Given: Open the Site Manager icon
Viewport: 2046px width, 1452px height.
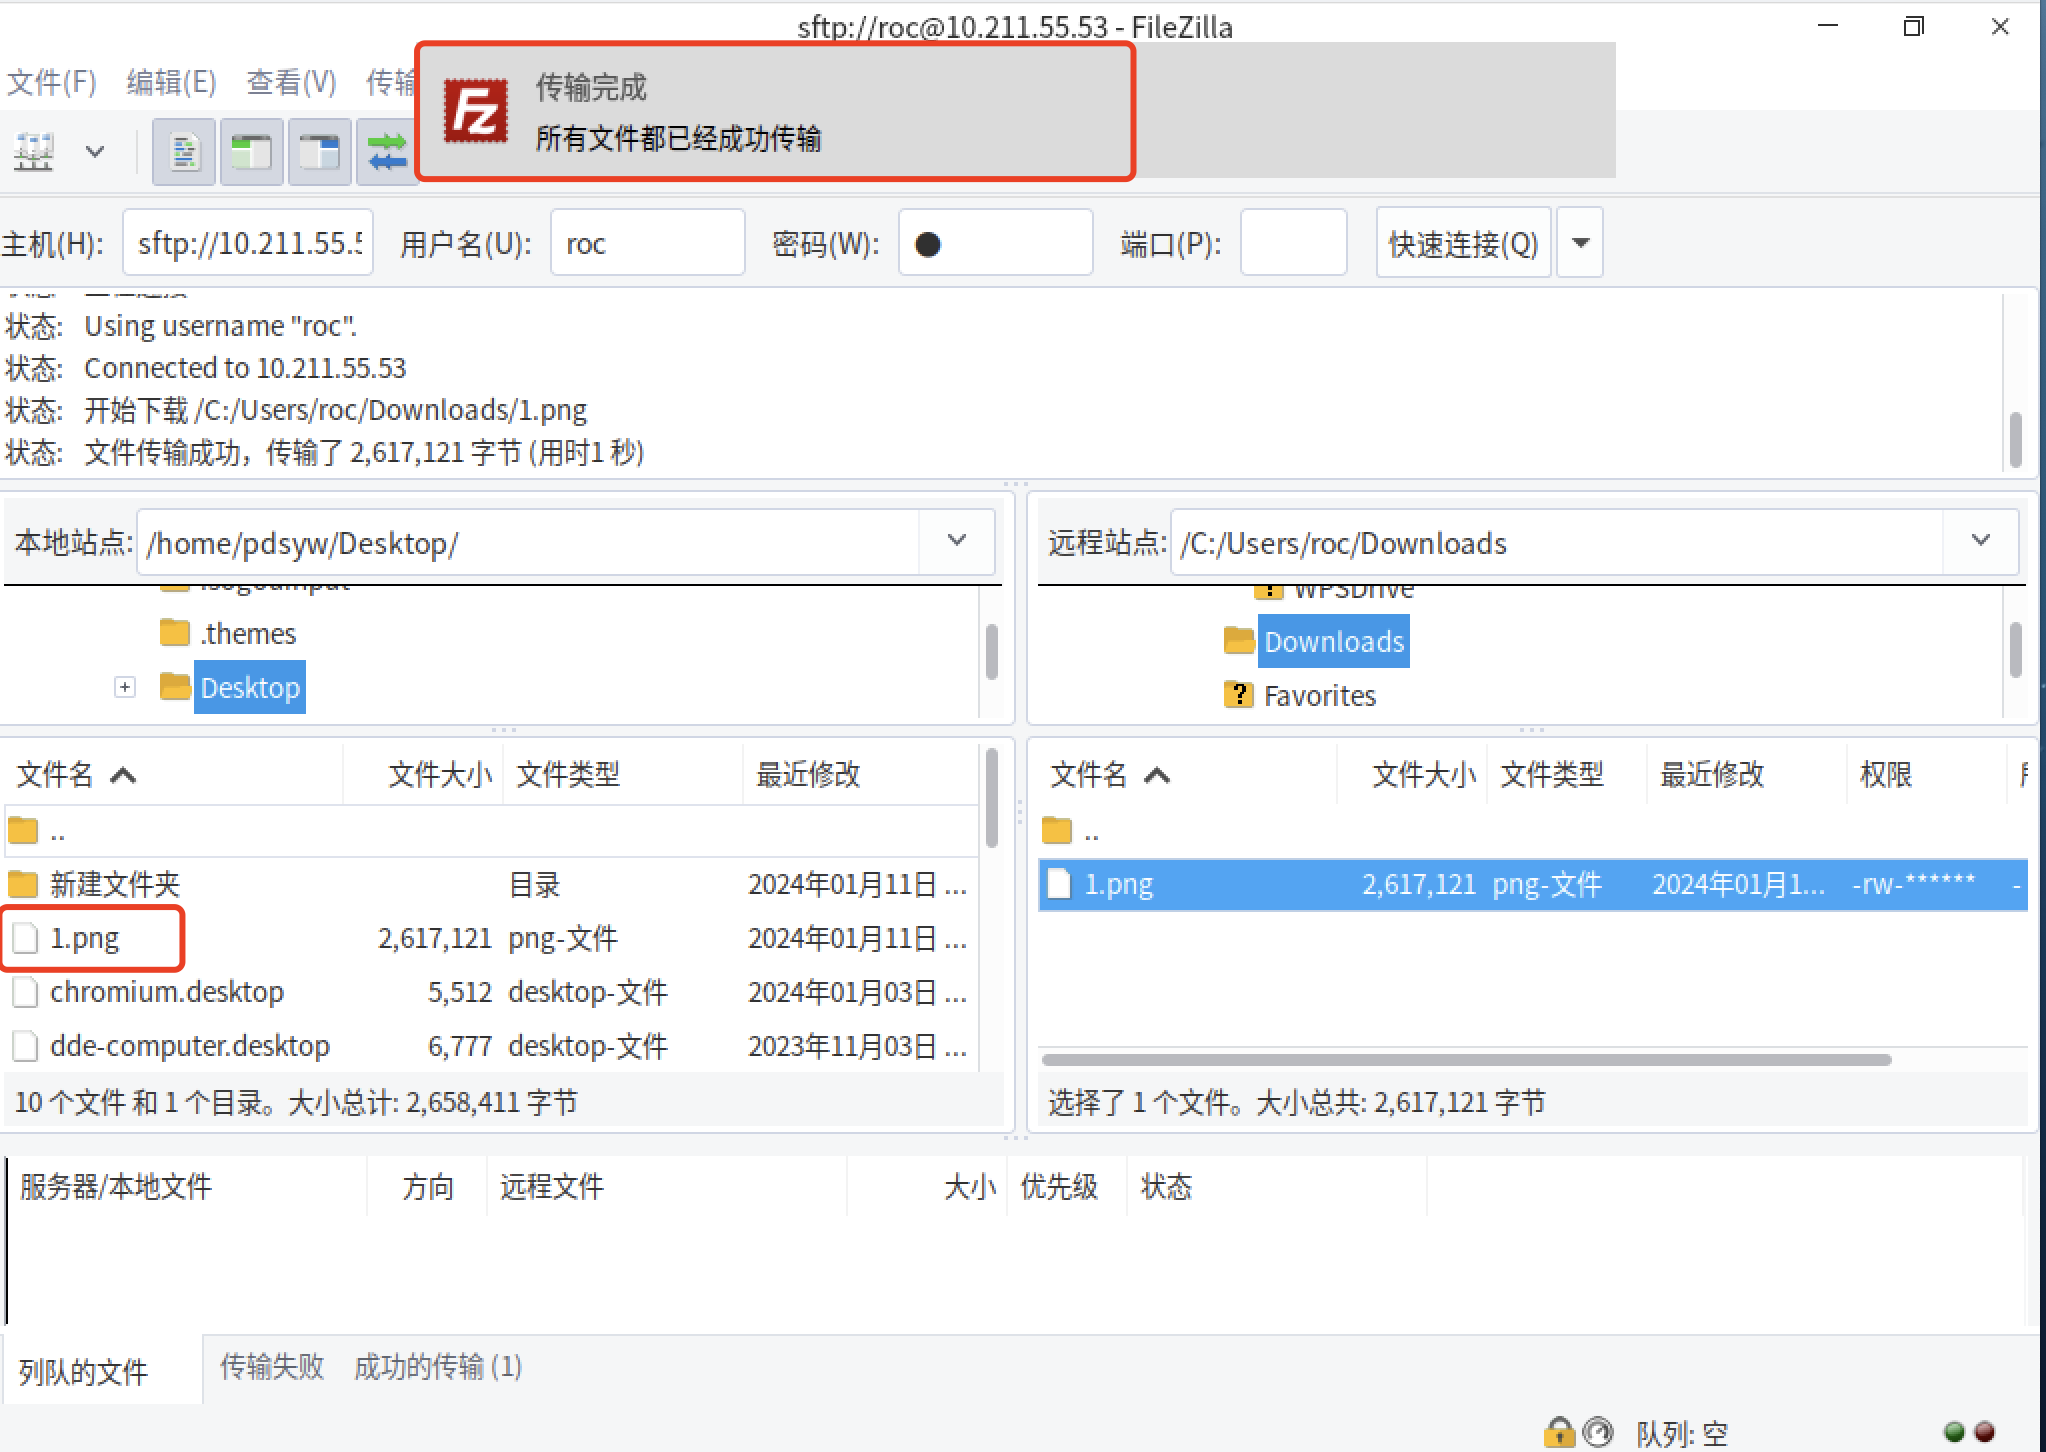Looking at the screenshot, I should coord(34,152).
